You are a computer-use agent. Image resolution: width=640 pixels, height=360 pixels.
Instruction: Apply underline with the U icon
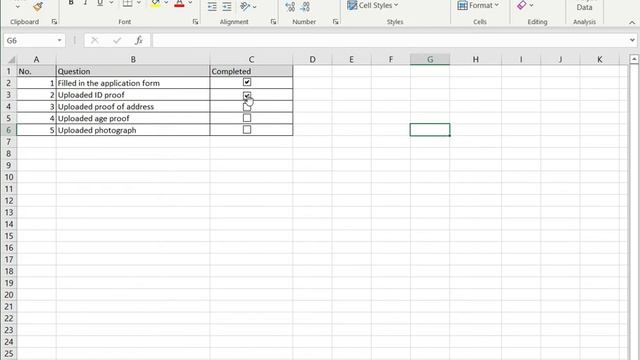tap(100, 3)
